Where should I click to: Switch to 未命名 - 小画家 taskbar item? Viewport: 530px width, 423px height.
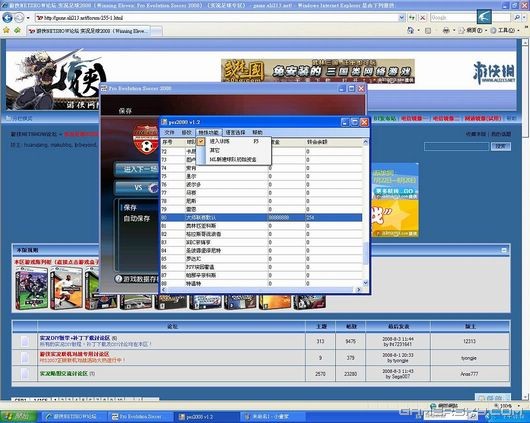pyautogui.click(x=272, y=417)
